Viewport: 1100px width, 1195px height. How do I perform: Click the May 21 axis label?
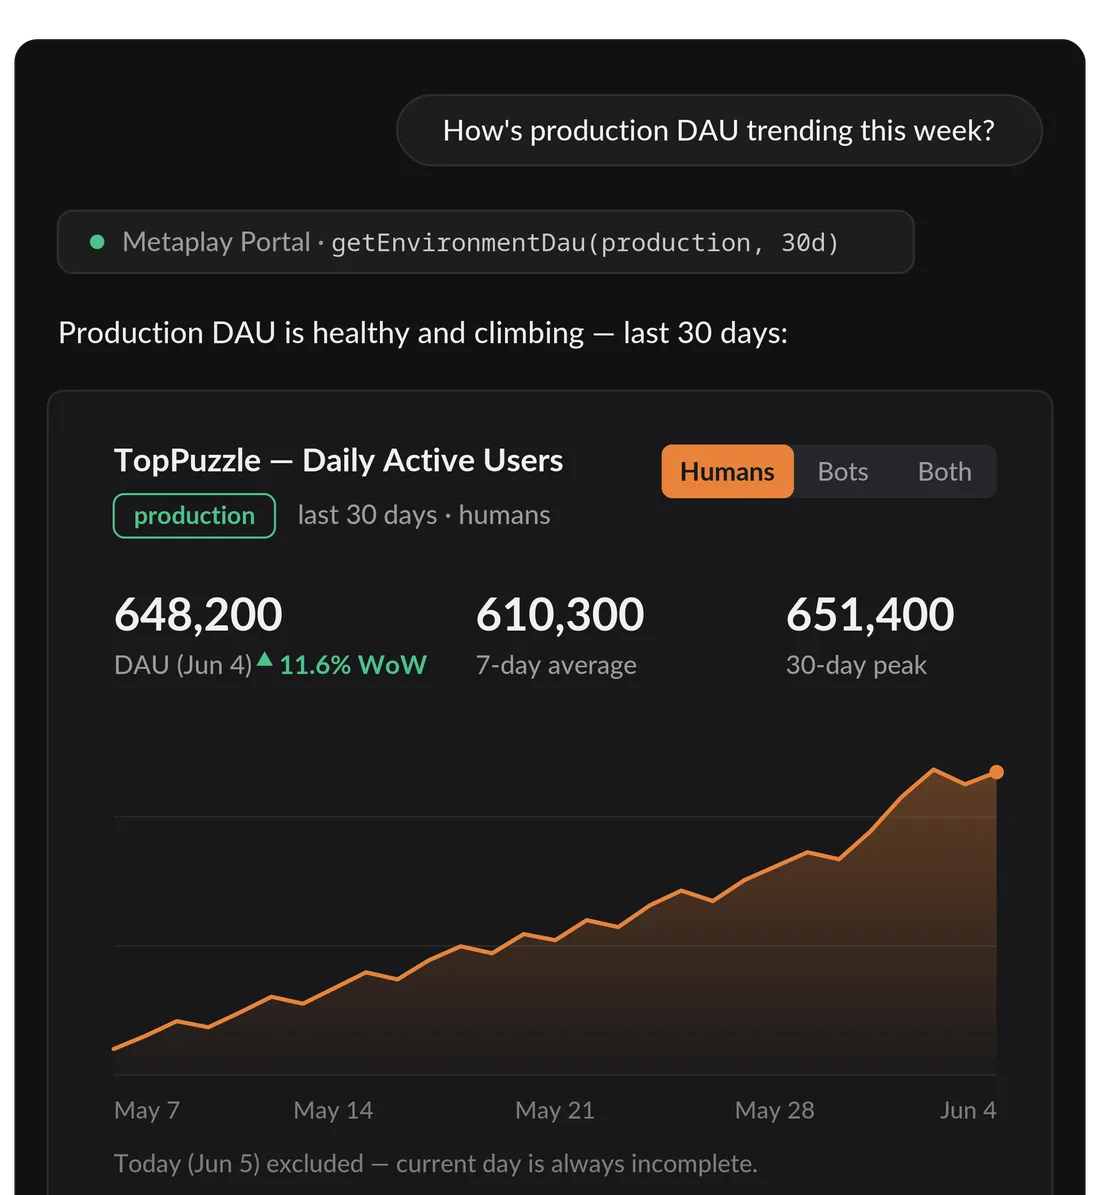(x=555, y=1110)
